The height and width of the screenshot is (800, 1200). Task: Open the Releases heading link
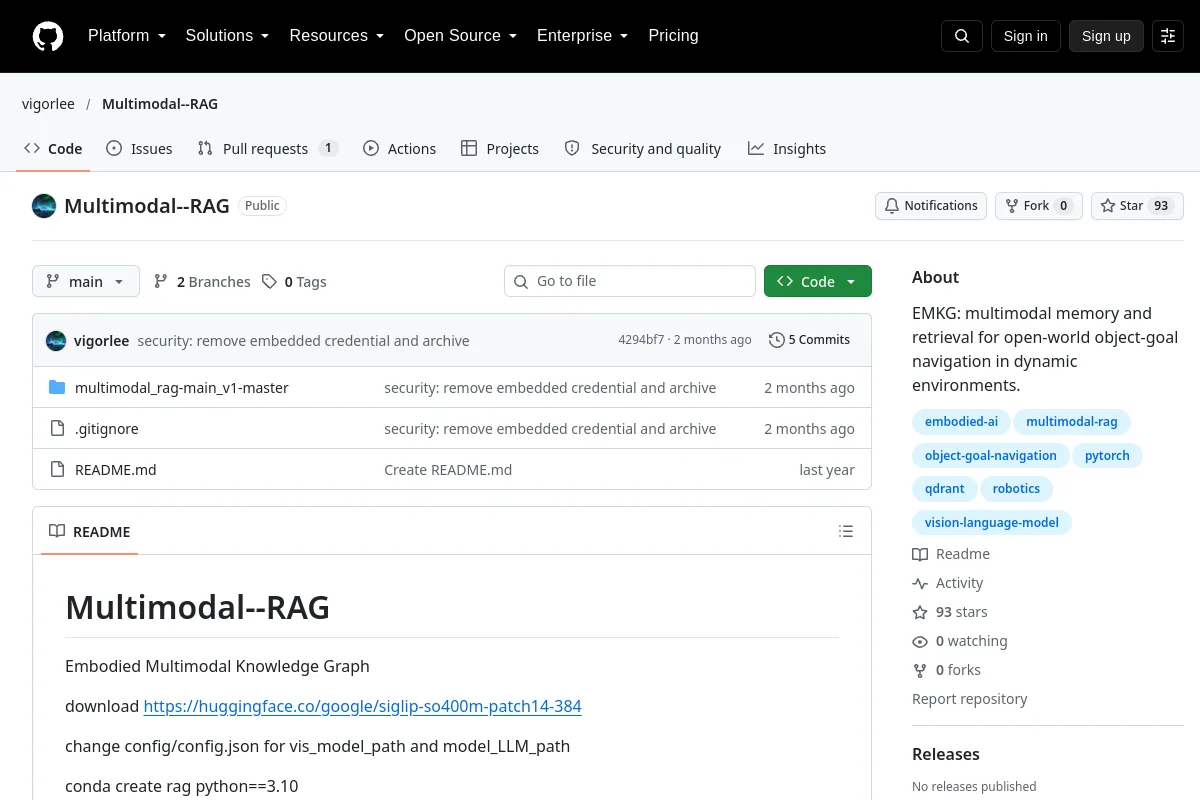click(946, 754)
